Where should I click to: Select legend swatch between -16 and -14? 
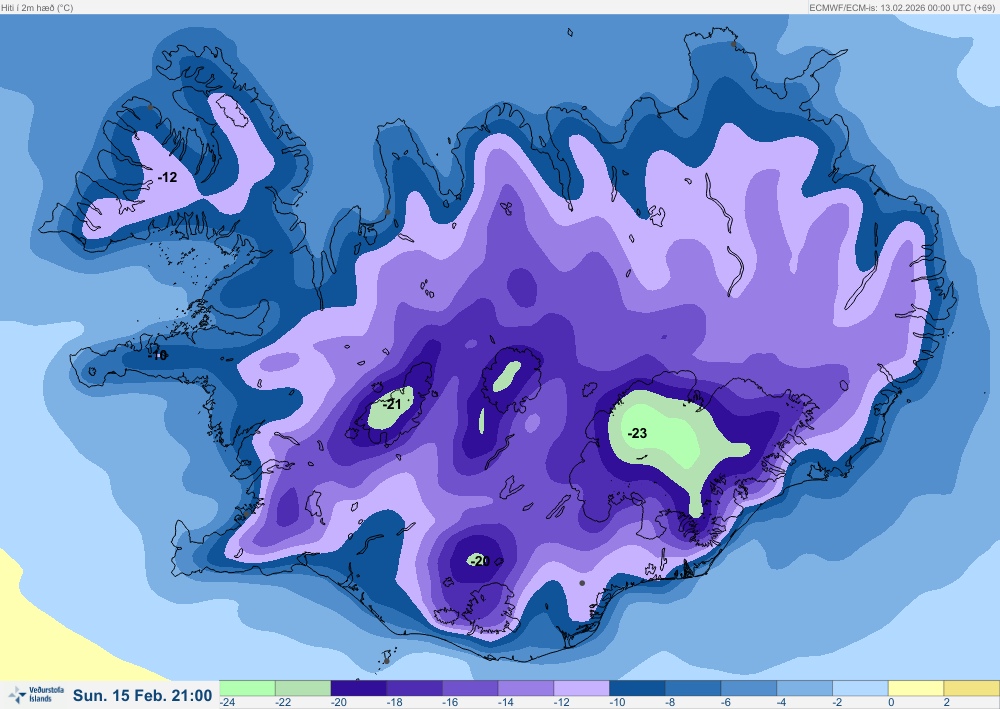(470, 688)
